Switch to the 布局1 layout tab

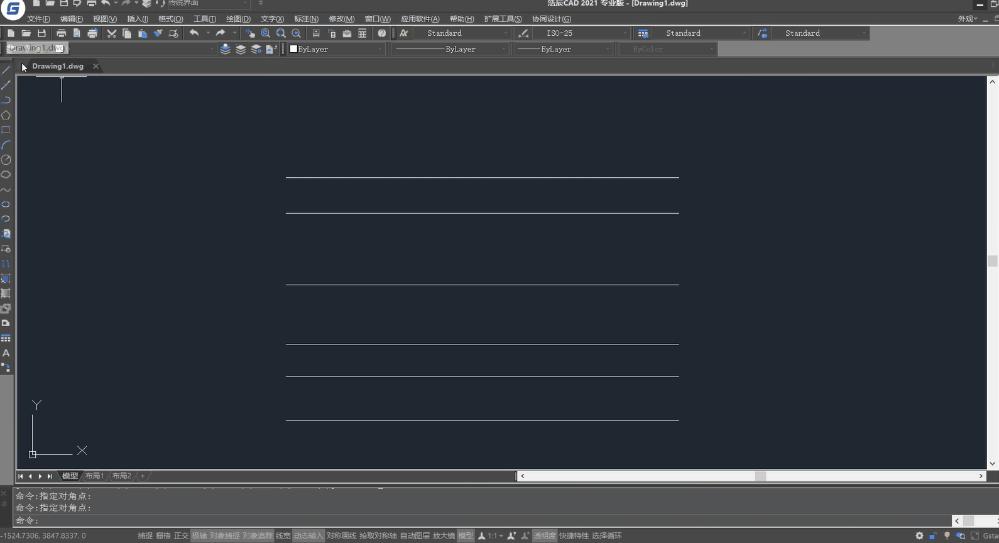(94, 476)
